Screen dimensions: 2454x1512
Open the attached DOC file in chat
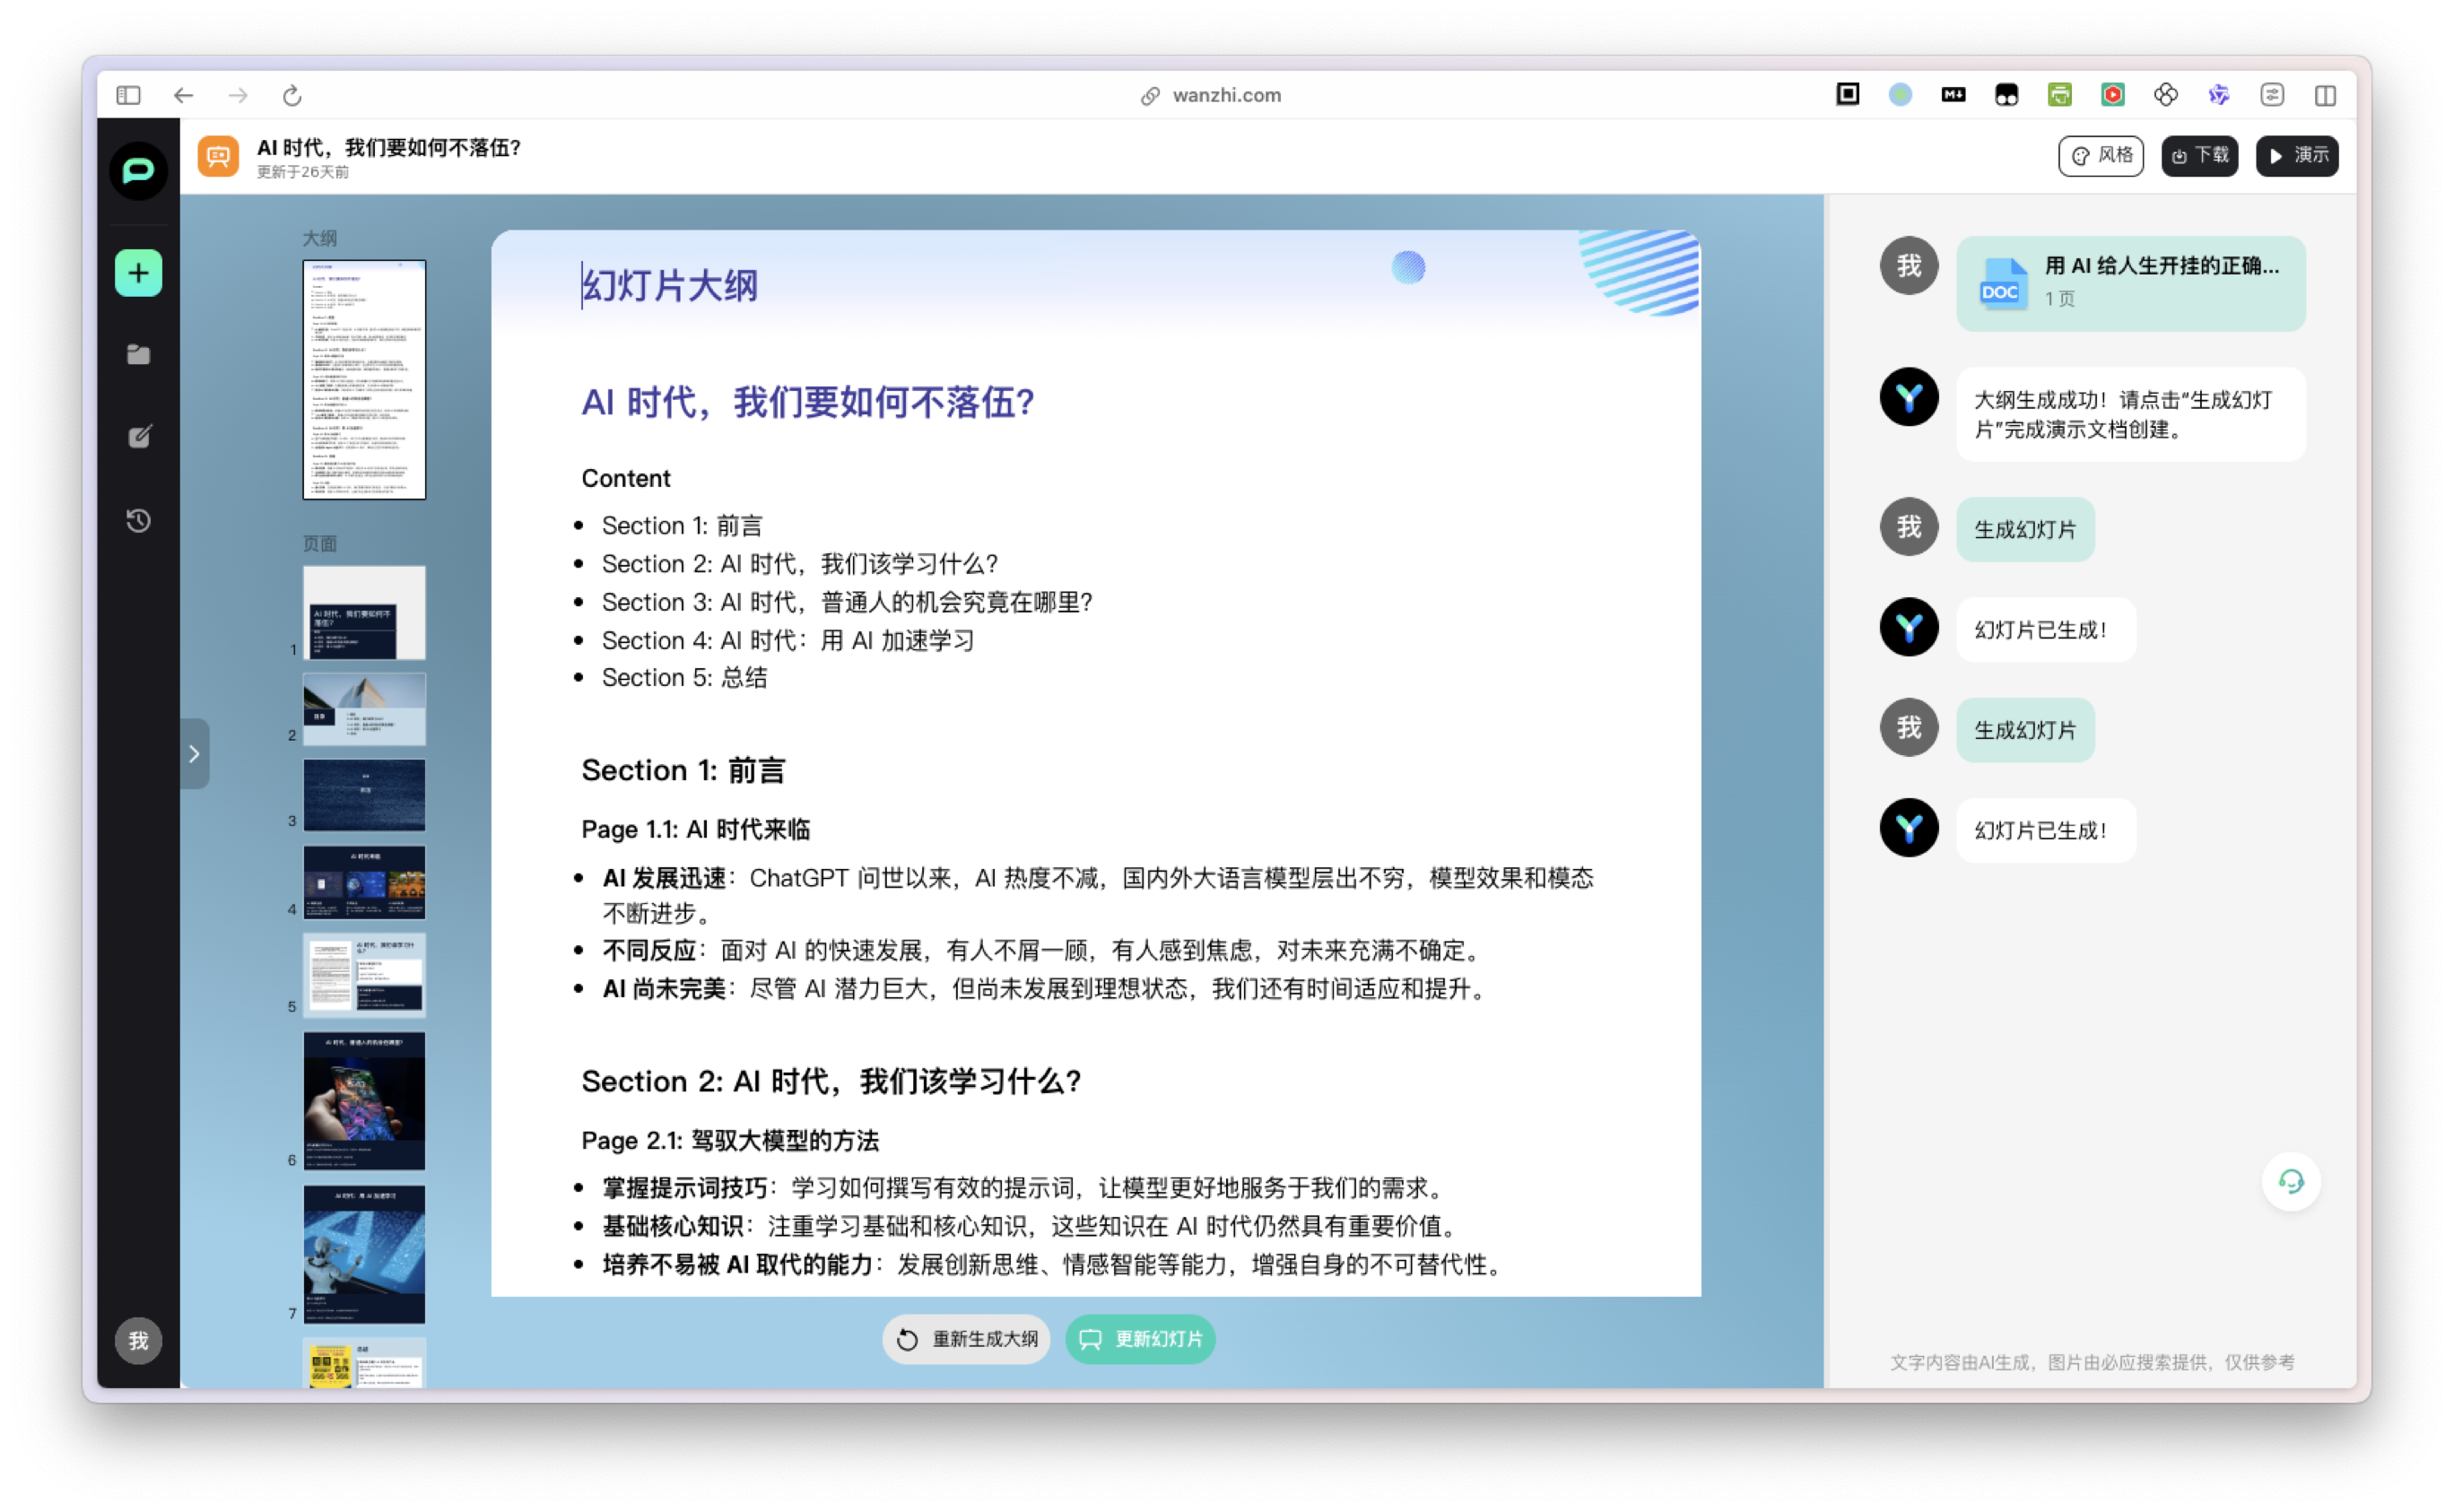2130,283
